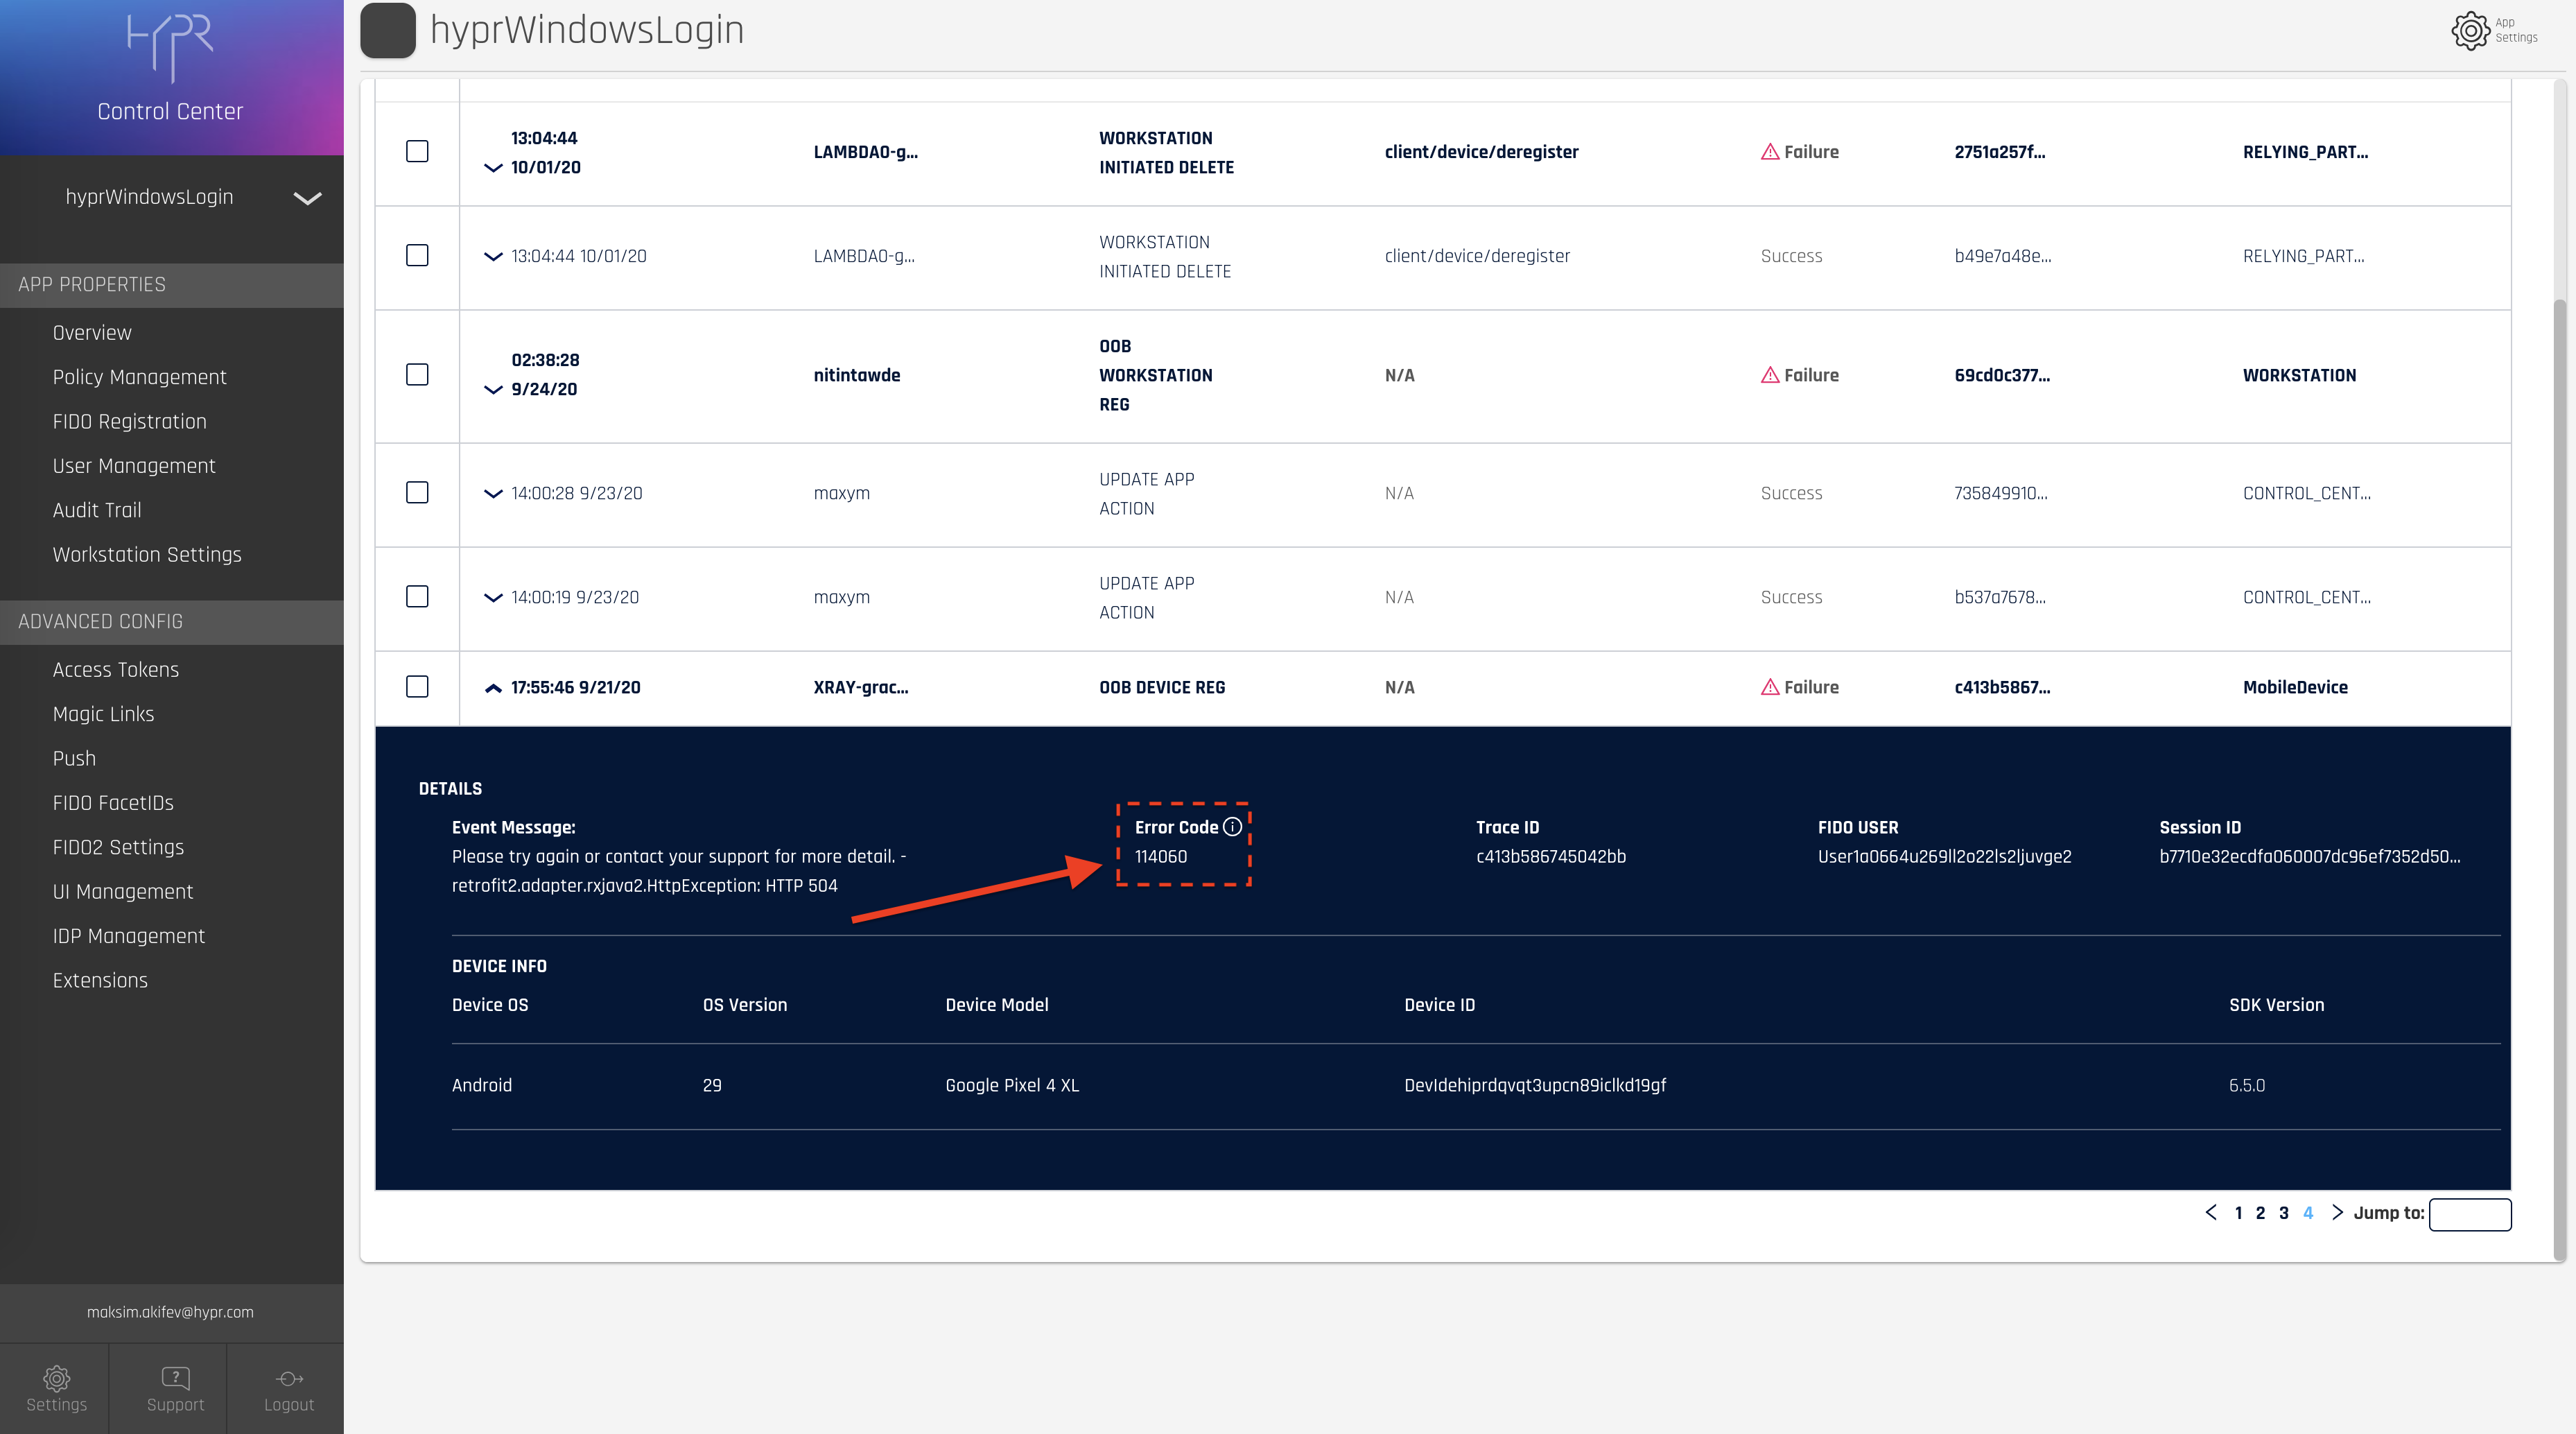Click the hyprWindowsLogin app square icon
Viewport: 2576px width, 1434px height.
(x=388, y=30)
